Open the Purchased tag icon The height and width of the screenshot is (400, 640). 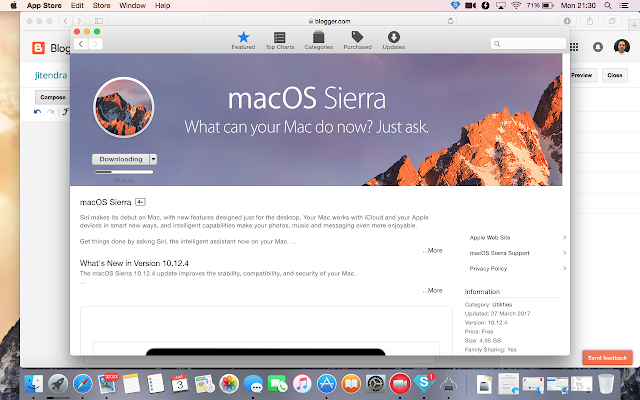(x=357, y=37)
